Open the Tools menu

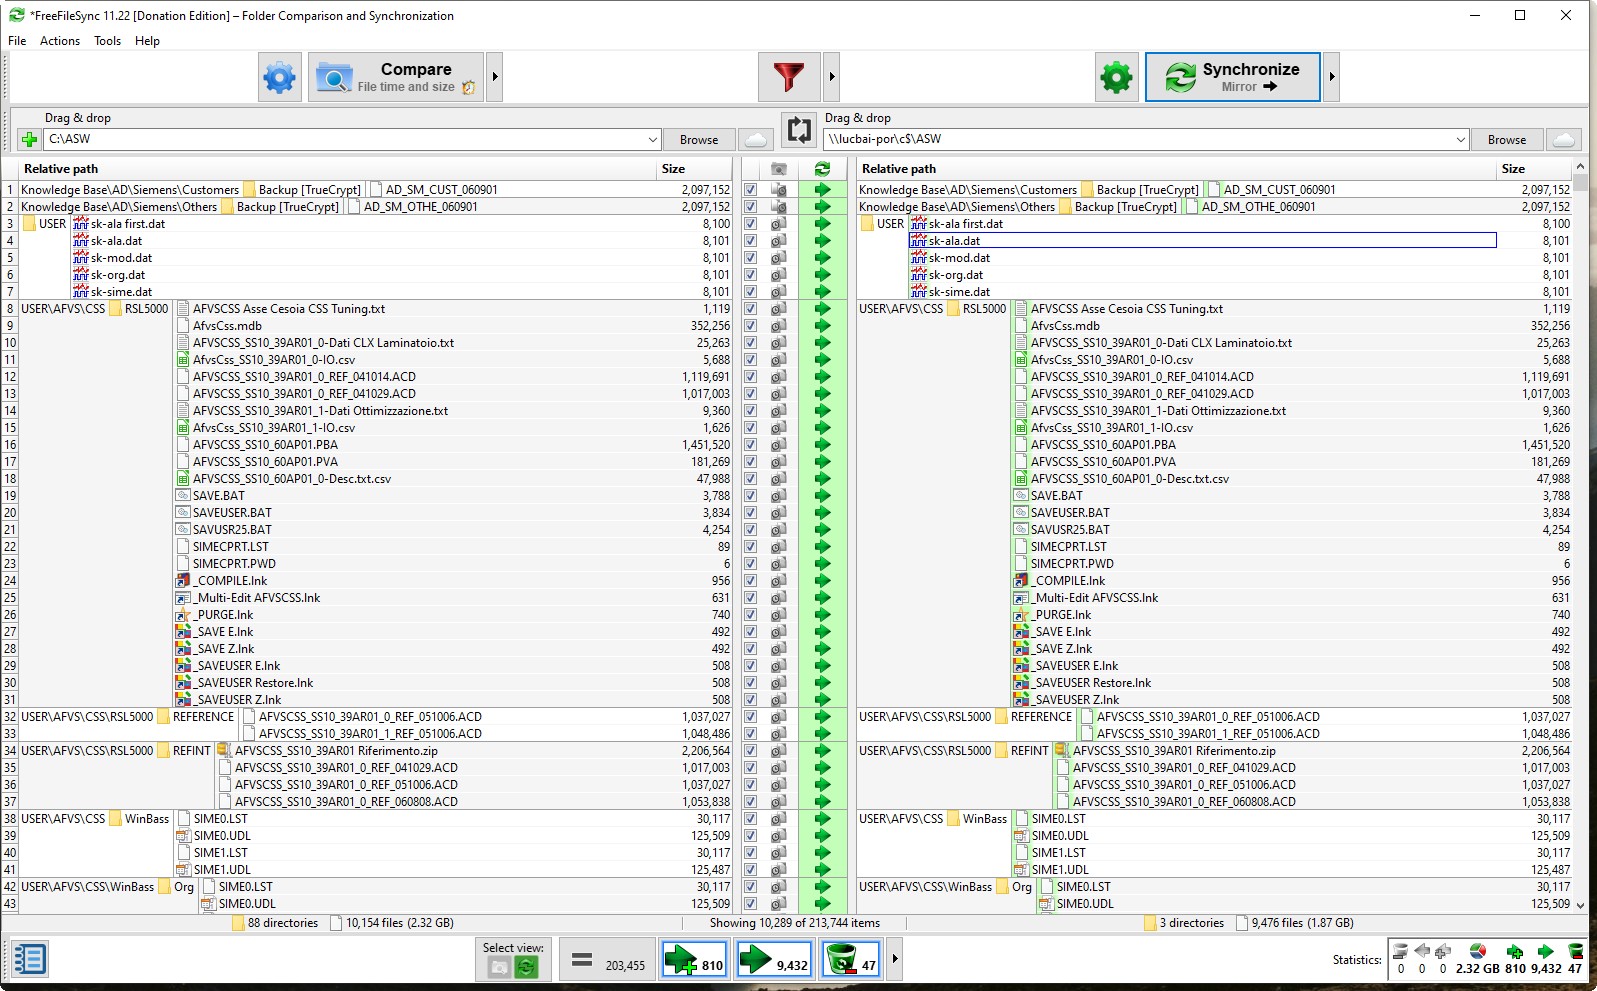[107, 41]
